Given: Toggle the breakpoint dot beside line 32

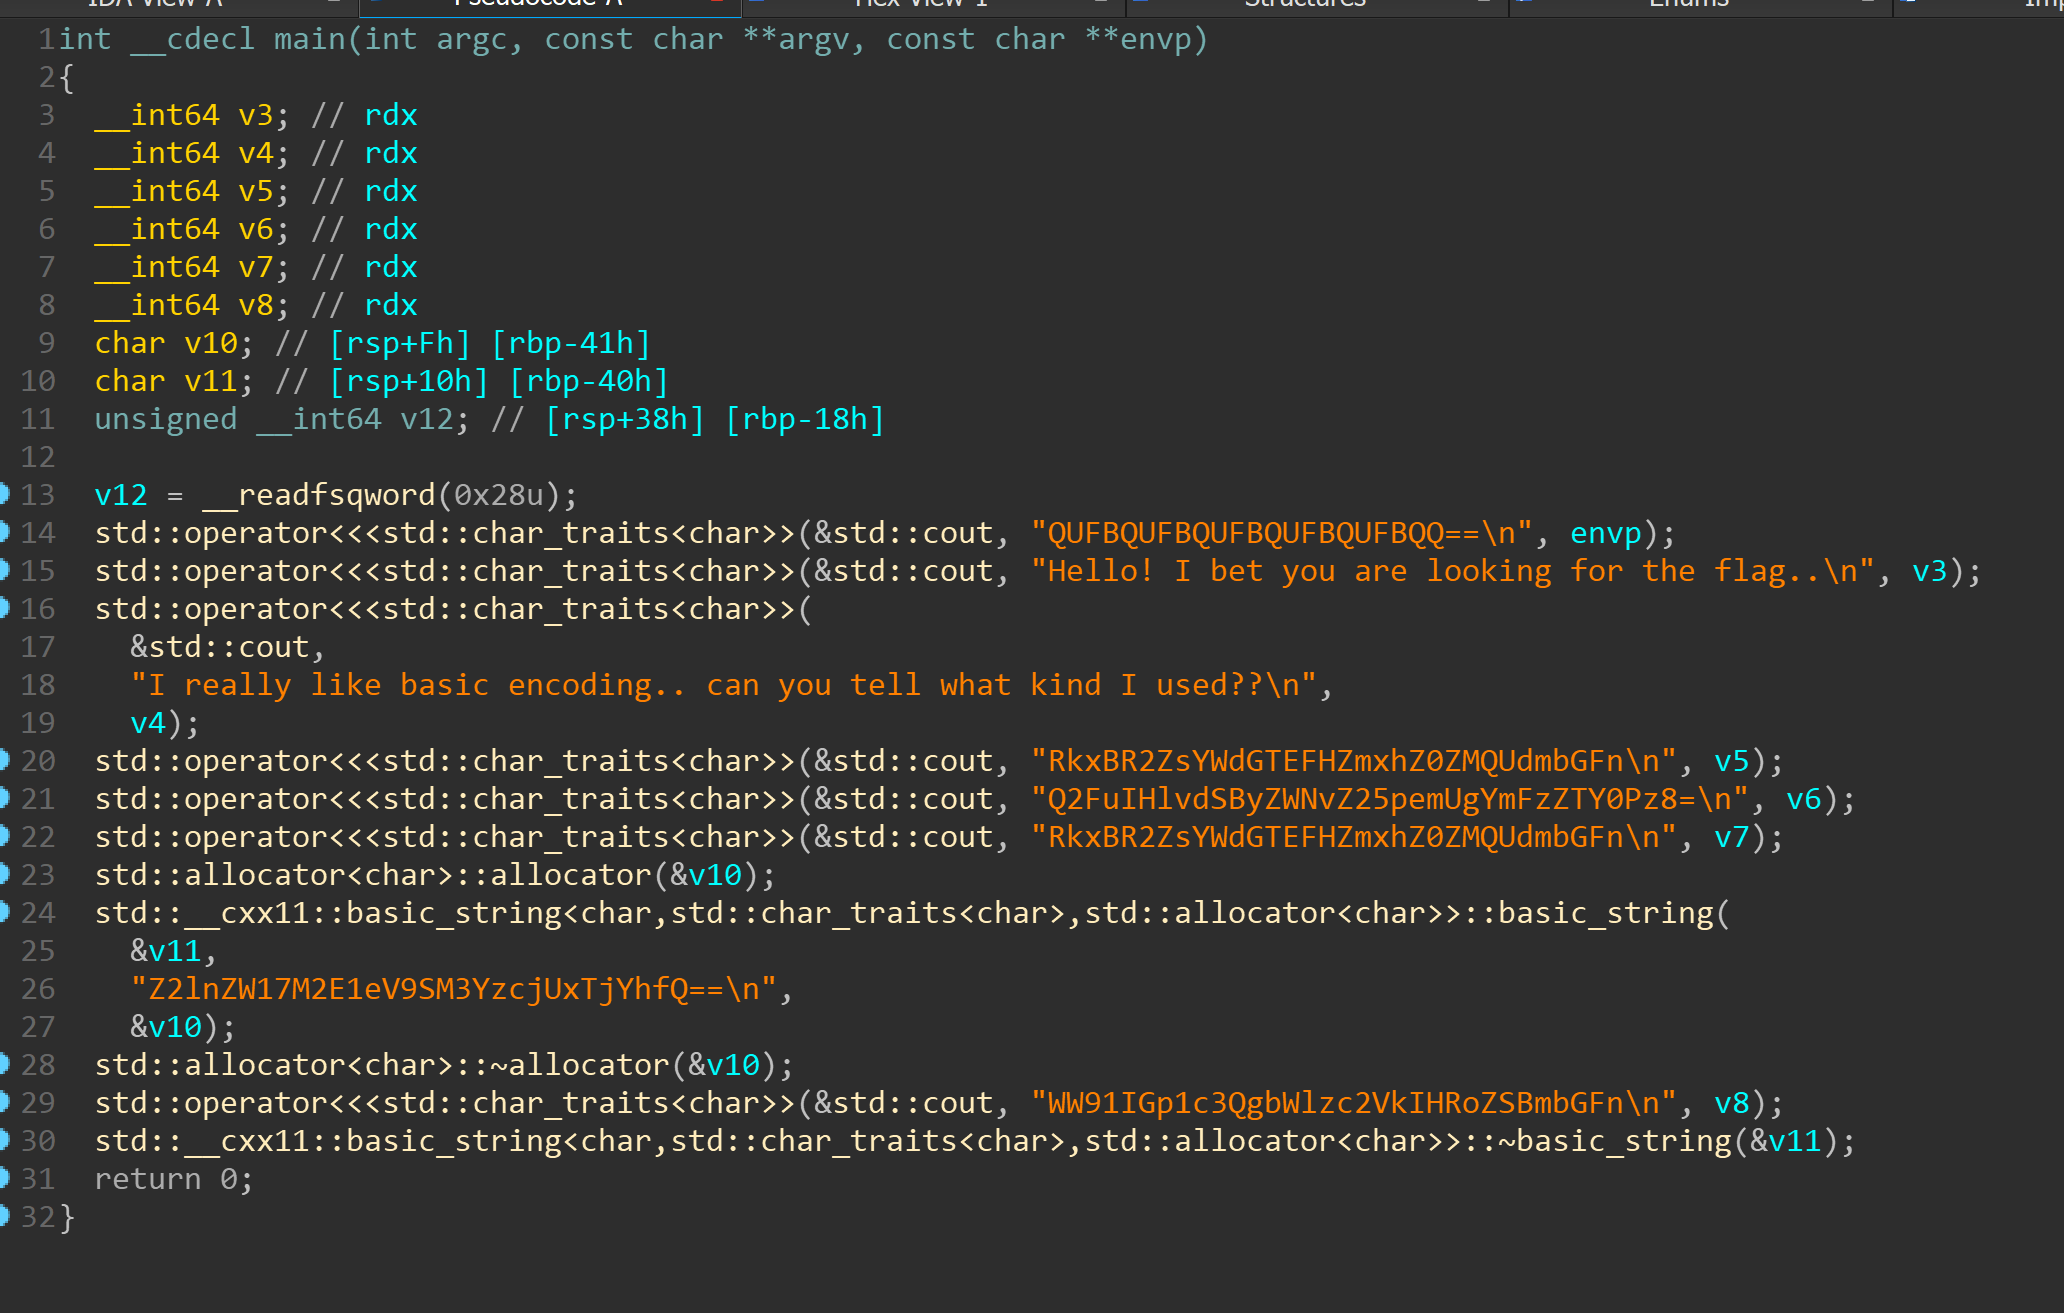Looking at the screenshot, I should point(3,1216).
